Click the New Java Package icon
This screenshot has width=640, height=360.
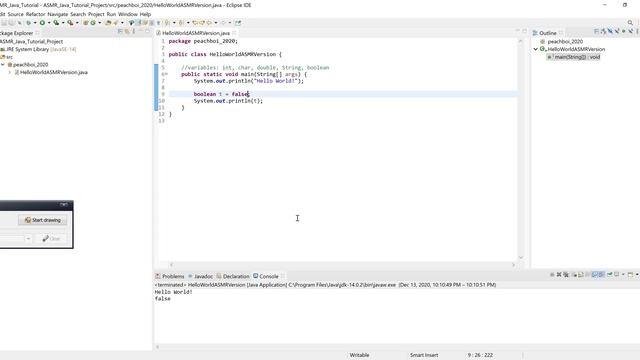pos(85,23)
